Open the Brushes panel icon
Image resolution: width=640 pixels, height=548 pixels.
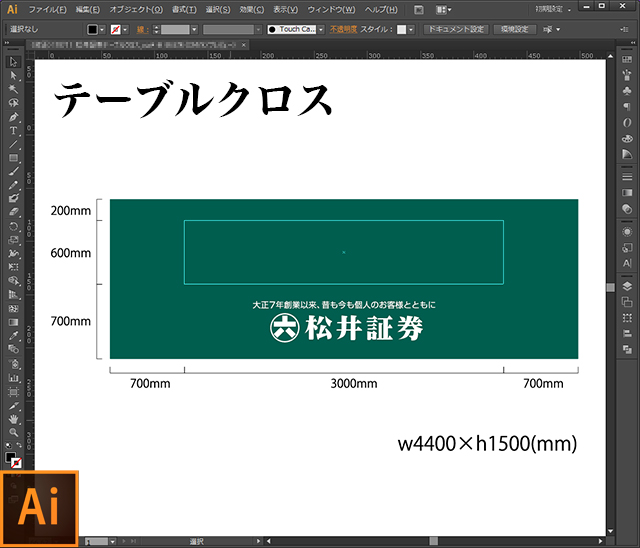coord(627,75)
